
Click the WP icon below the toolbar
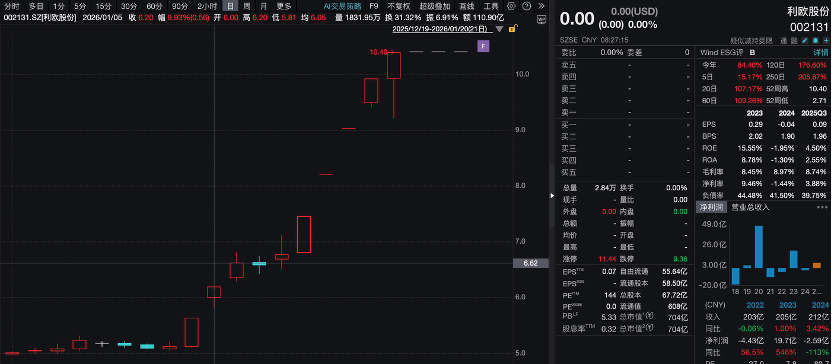(541, 19)
